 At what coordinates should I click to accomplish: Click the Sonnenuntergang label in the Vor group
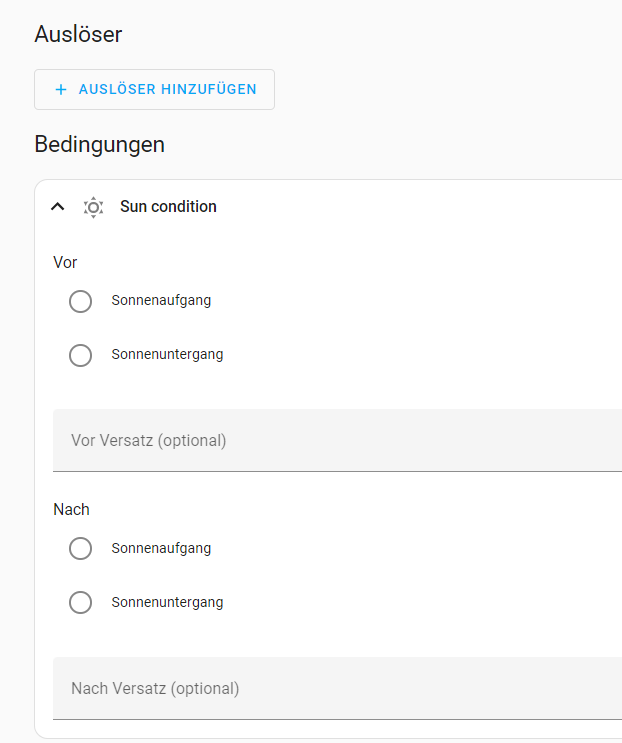click(167, 354)
